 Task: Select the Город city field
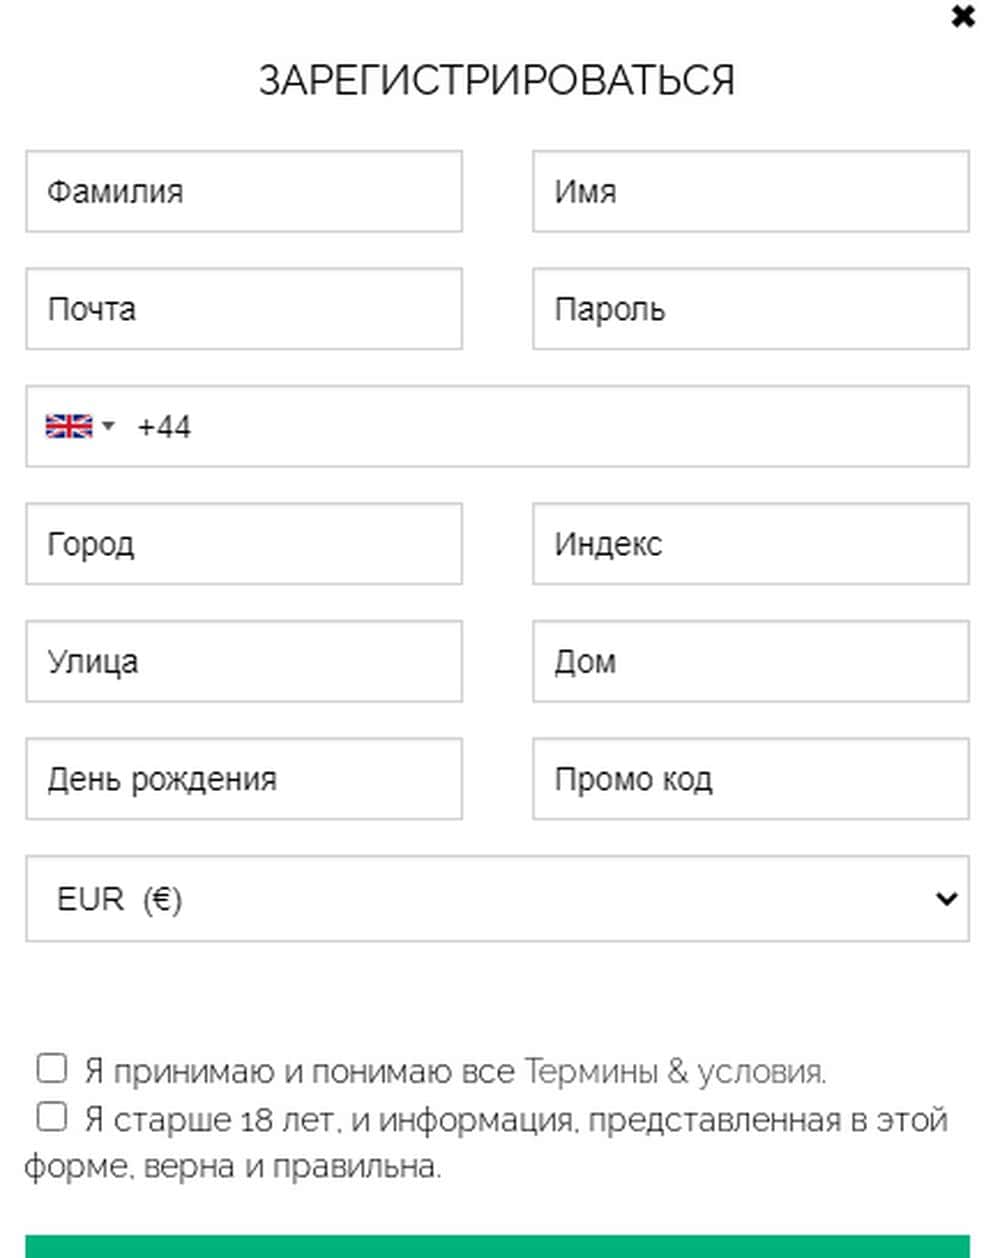pos(244,544)
